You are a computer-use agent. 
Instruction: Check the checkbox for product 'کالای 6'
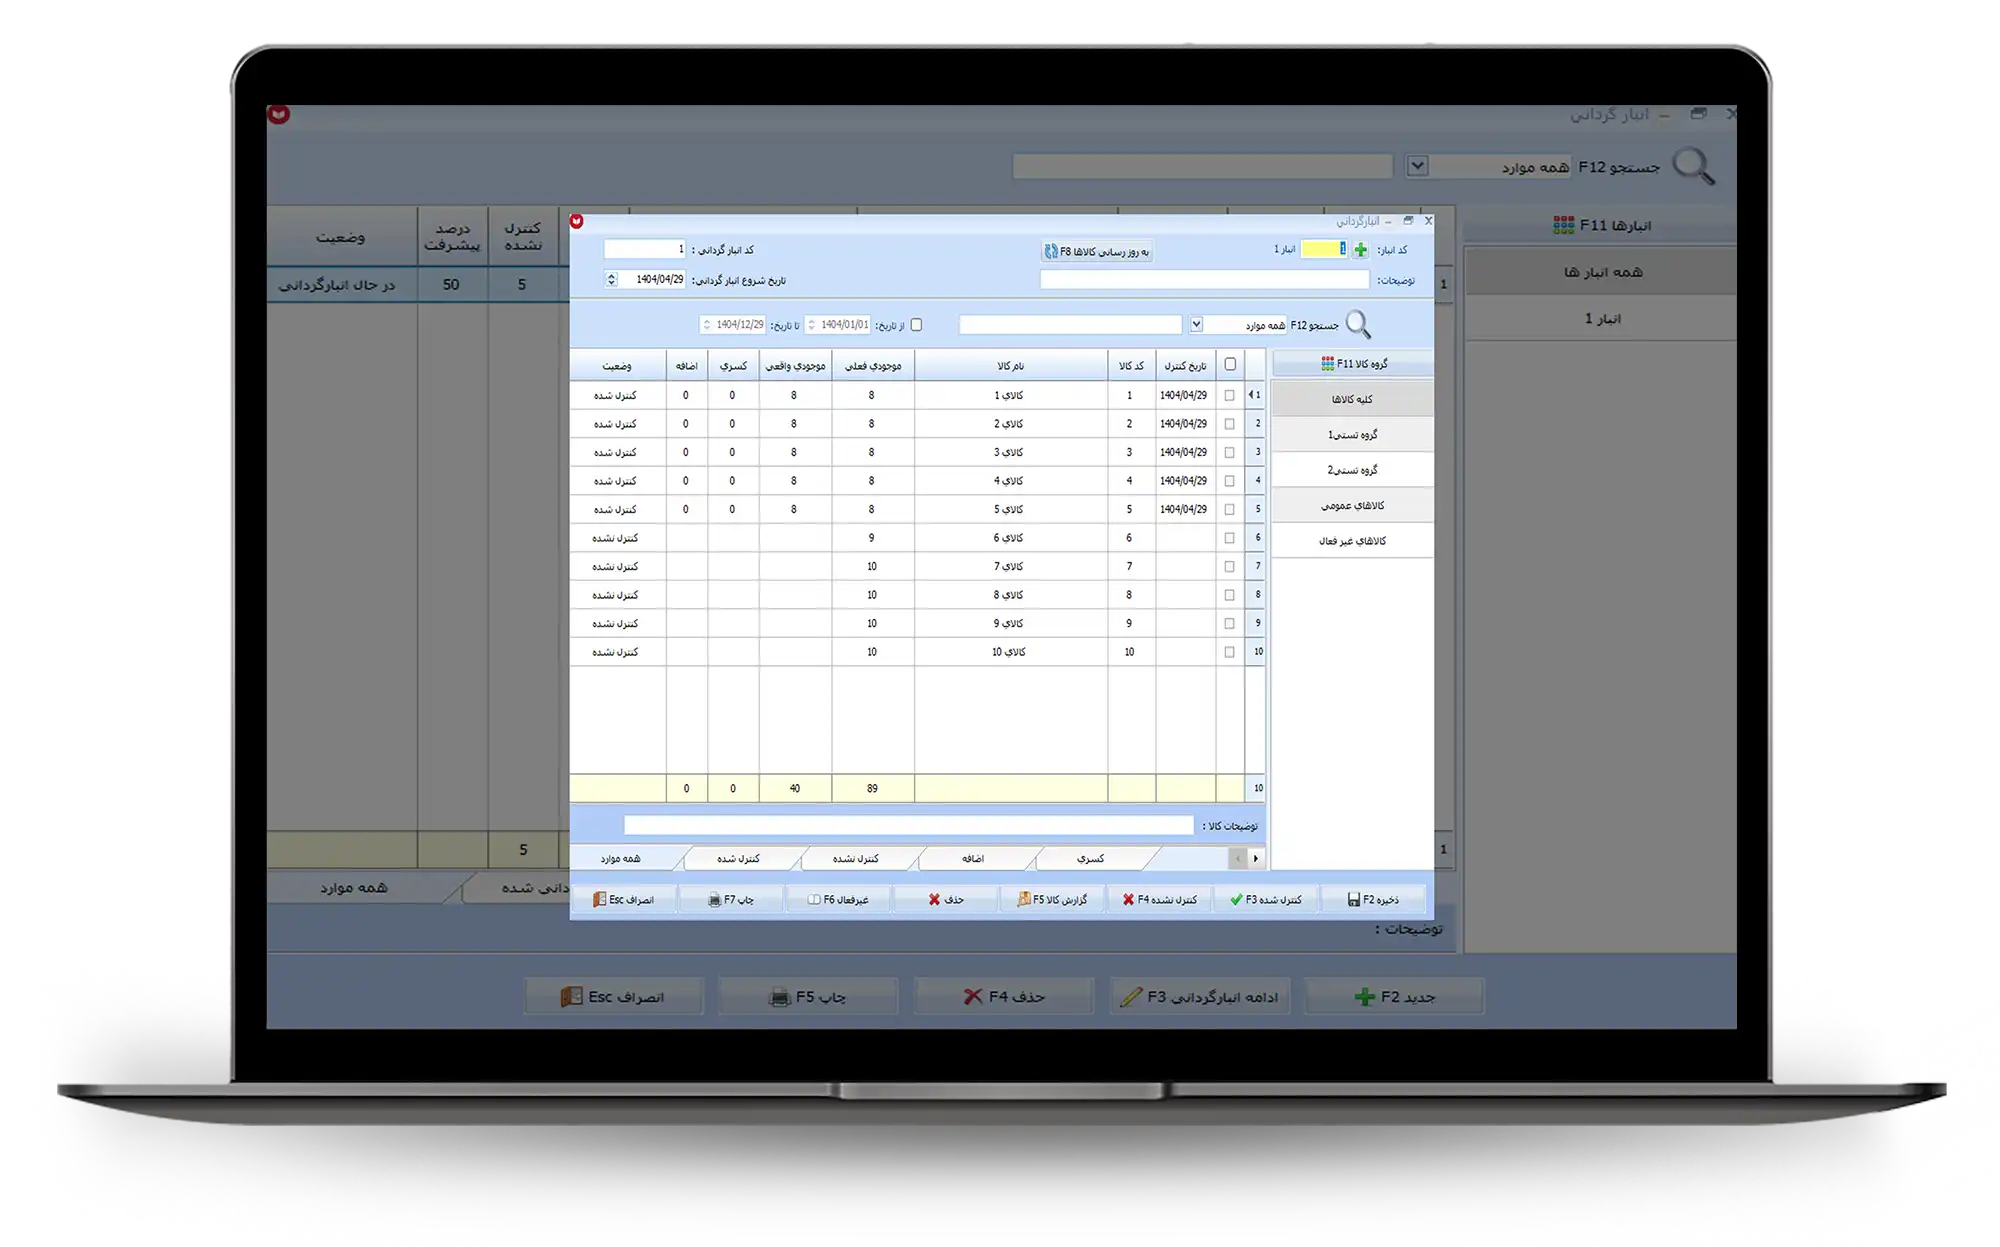pyautogui.click(x=1230, y=538)
